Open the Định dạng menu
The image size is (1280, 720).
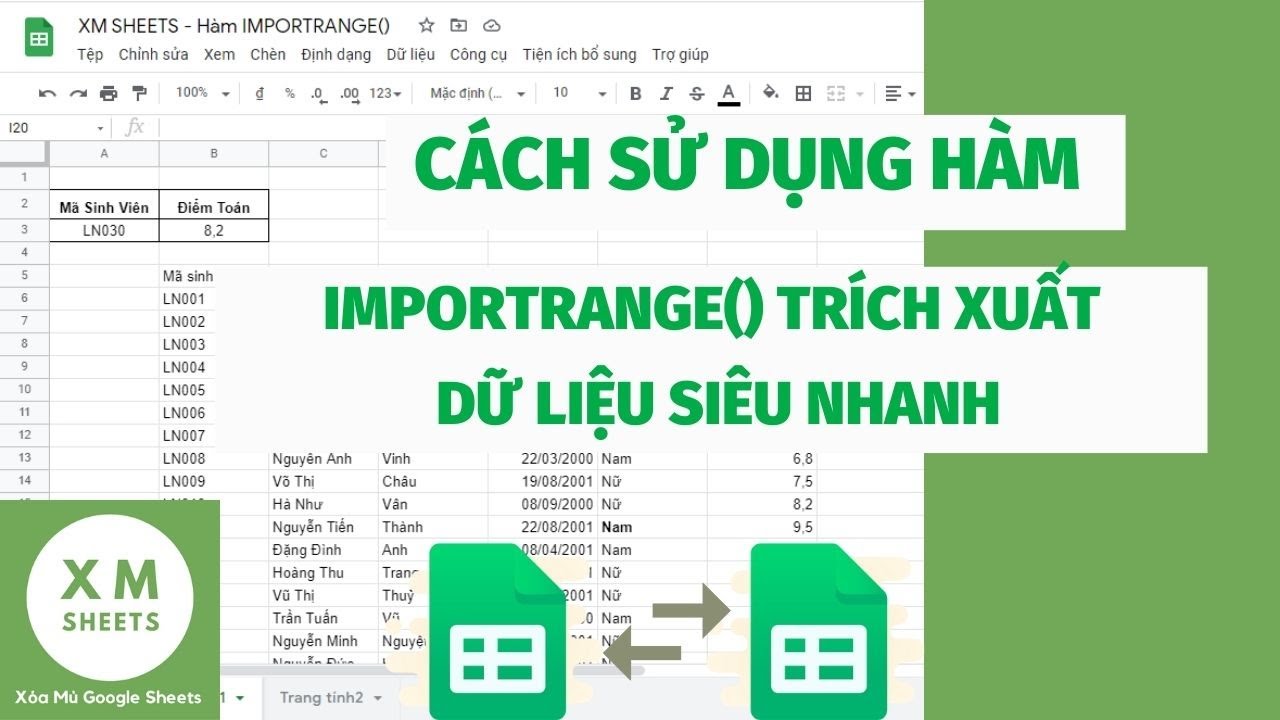336,54
